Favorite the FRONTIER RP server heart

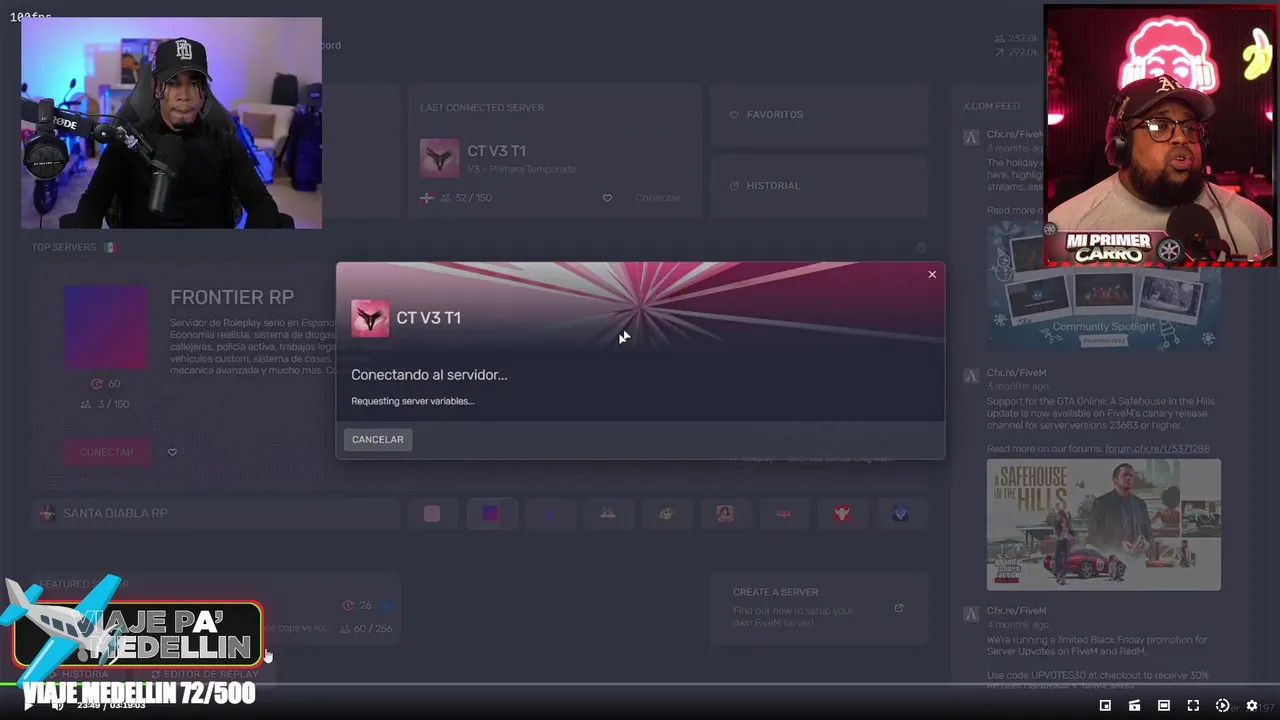[x=172, y=452]
